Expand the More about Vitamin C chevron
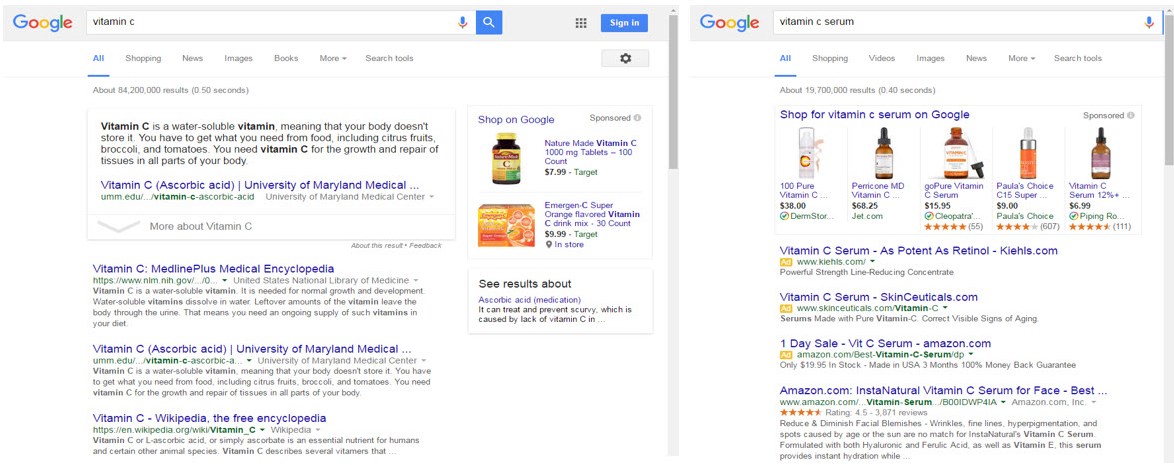 point(118,225)
